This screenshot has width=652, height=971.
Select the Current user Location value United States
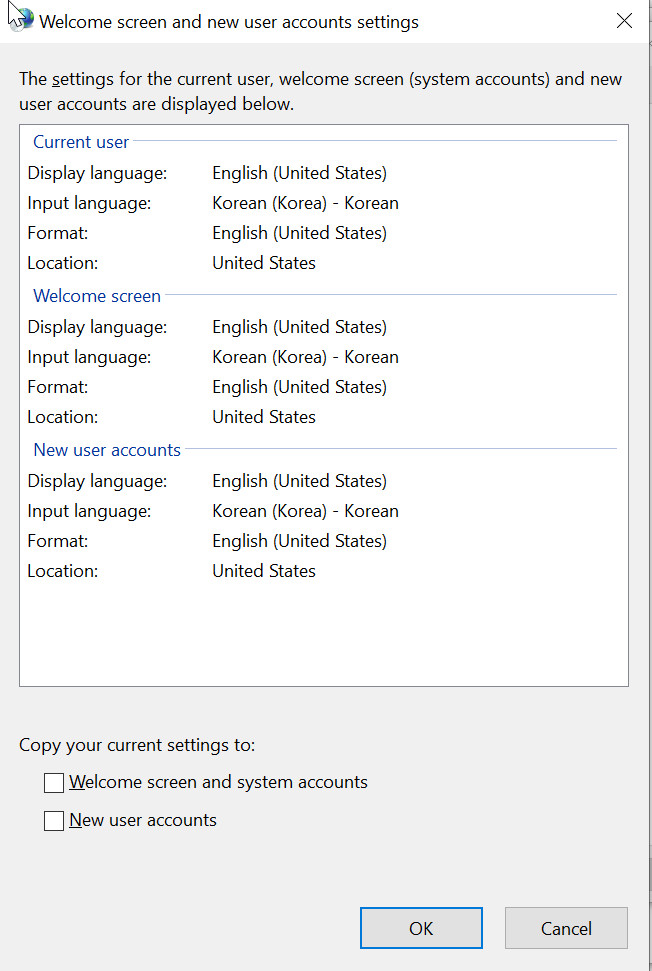tap(264, 263)
